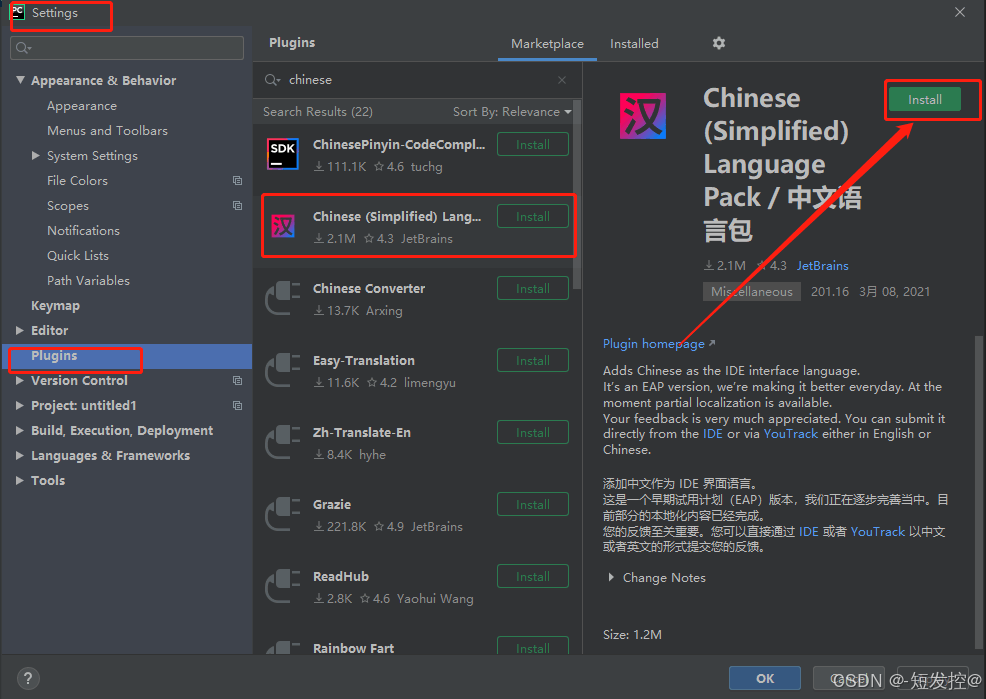
Task: Expand the System Settings tree node
Action: click(36, 155)
